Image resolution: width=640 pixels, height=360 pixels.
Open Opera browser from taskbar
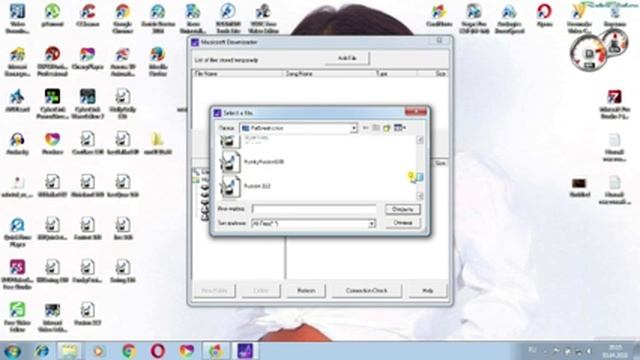coord(158,351)
